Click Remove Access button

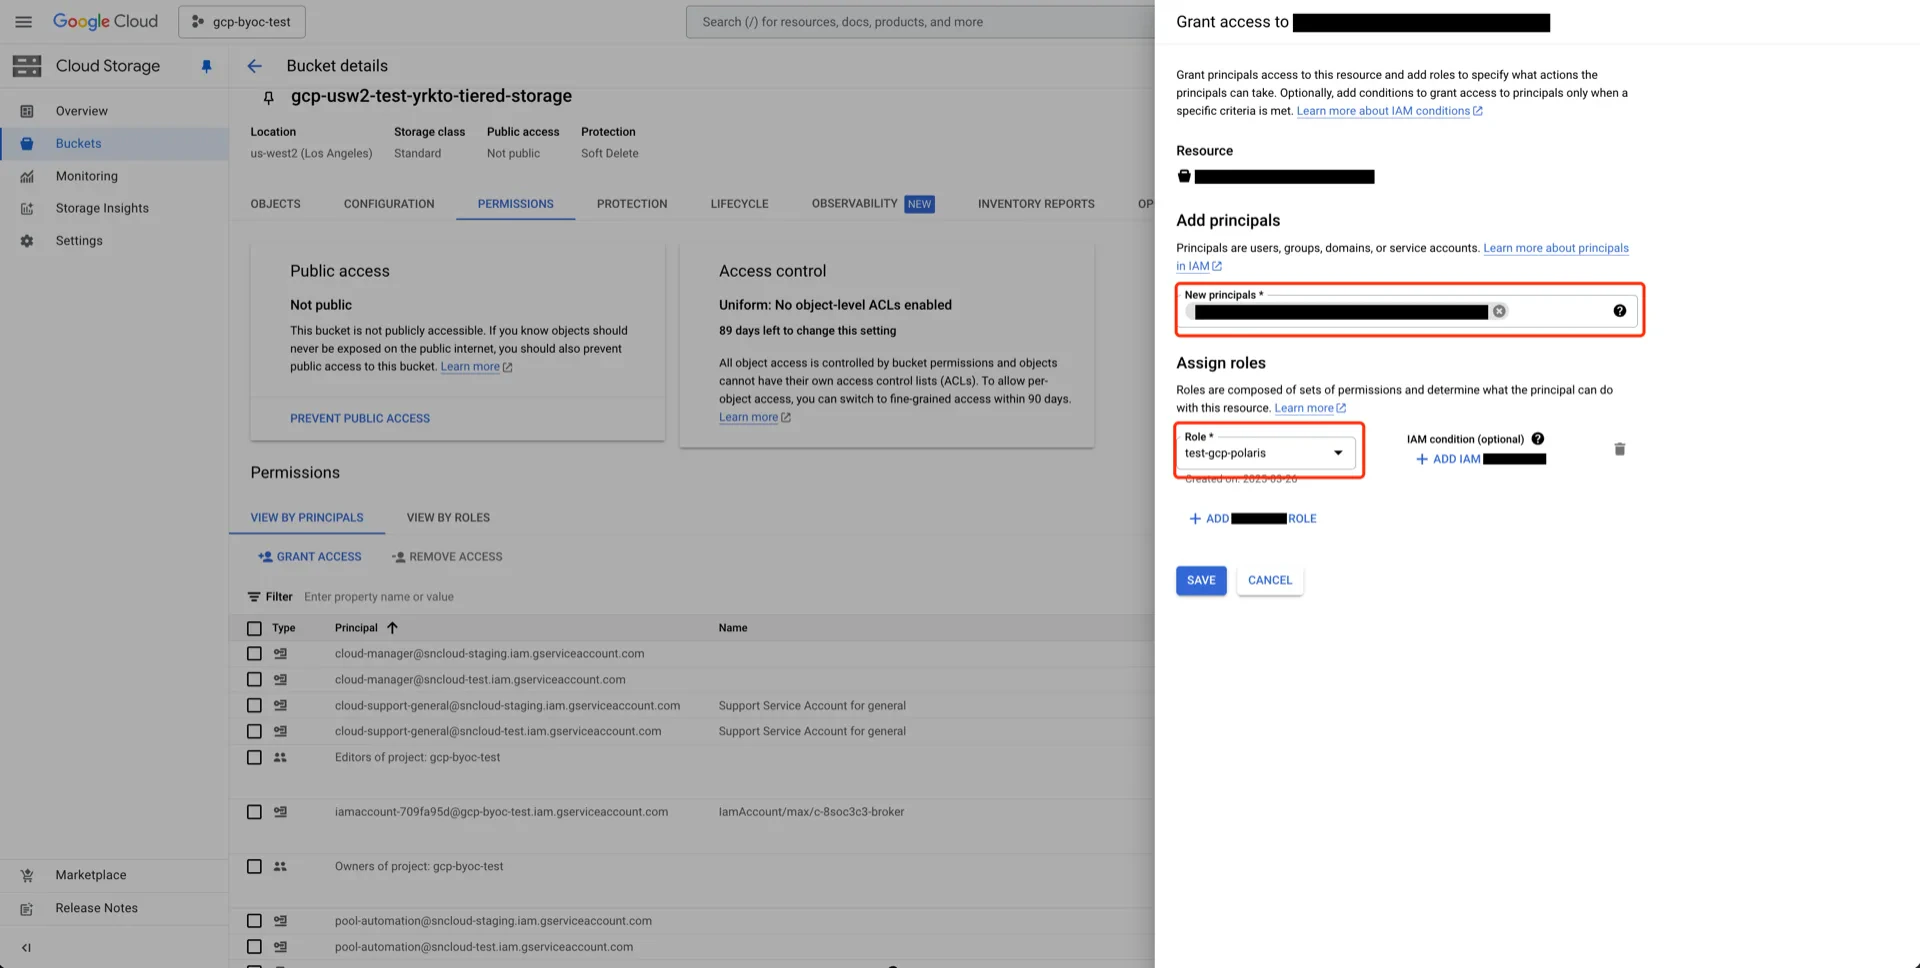(447, 557)
